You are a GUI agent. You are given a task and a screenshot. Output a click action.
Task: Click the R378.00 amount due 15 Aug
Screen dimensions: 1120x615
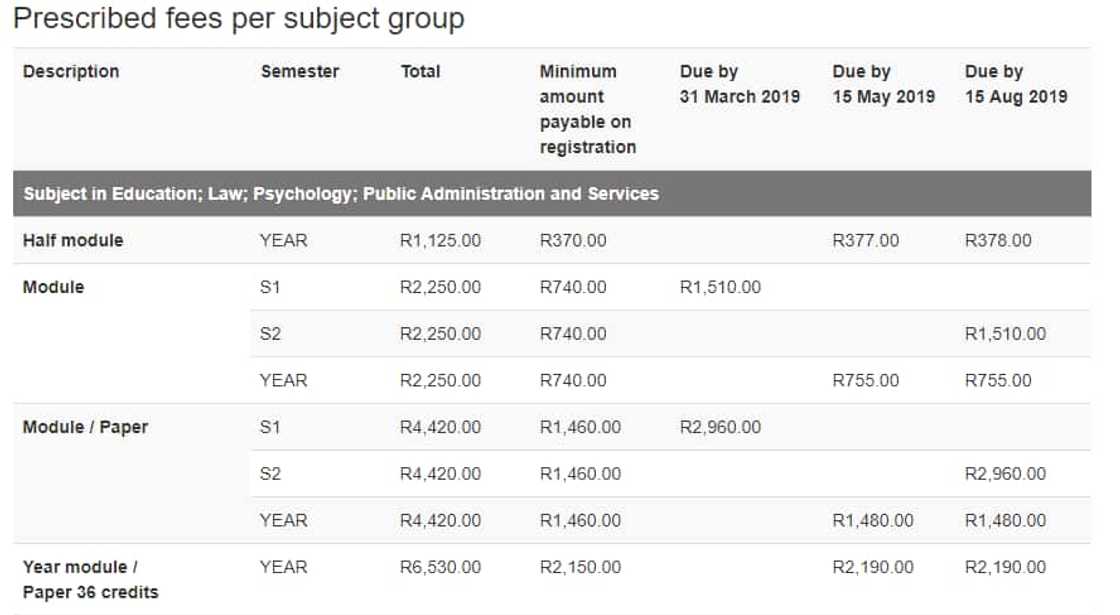tap(998, 241)
